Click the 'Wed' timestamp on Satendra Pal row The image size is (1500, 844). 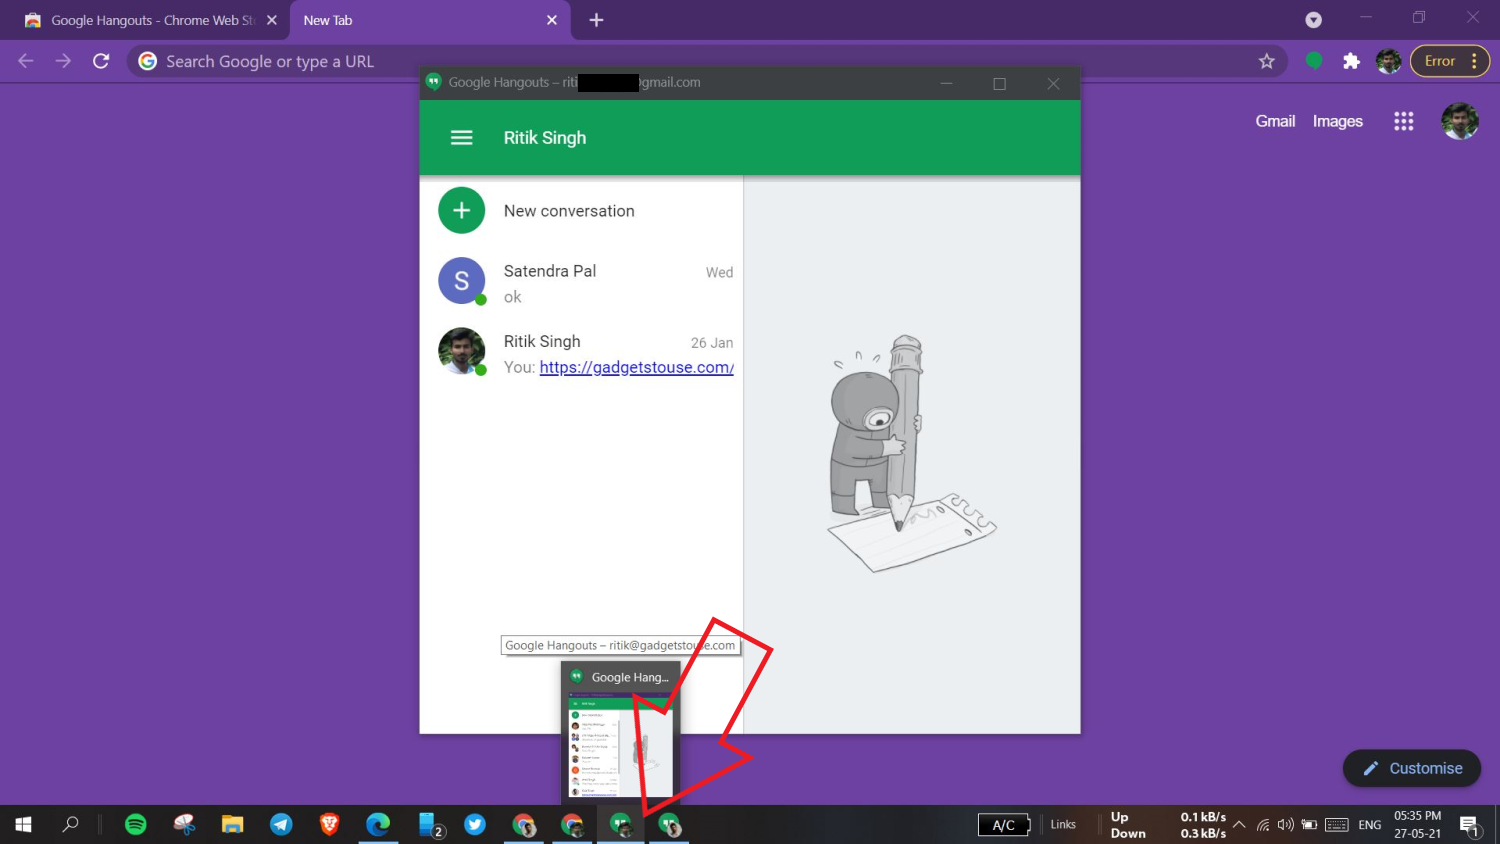click(x=719, y=272)
